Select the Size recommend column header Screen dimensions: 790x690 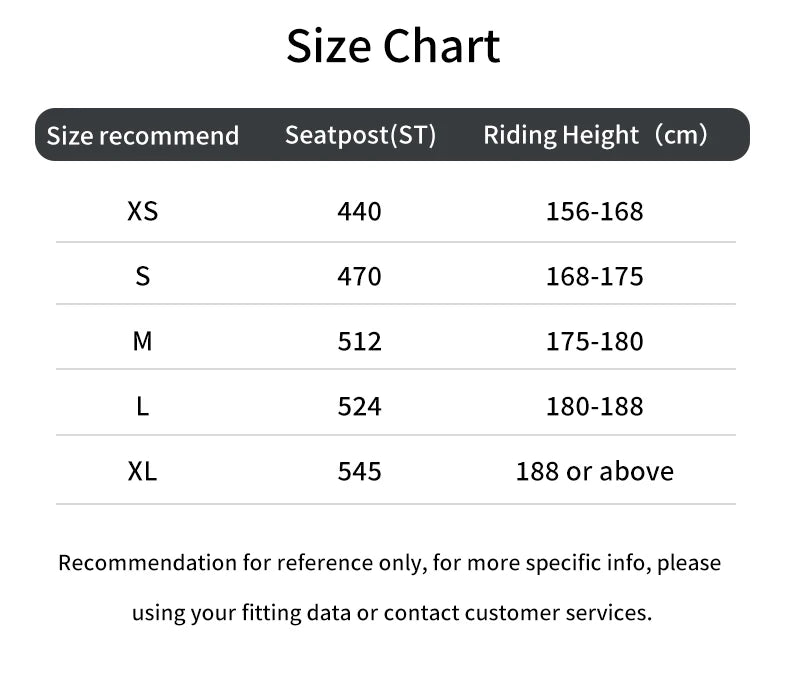[x=143, y=135]
